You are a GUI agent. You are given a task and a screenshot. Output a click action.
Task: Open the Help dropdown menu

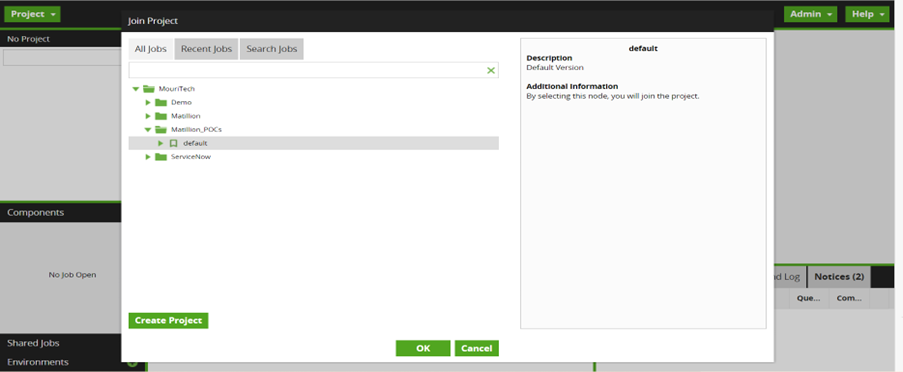point(867,14)
